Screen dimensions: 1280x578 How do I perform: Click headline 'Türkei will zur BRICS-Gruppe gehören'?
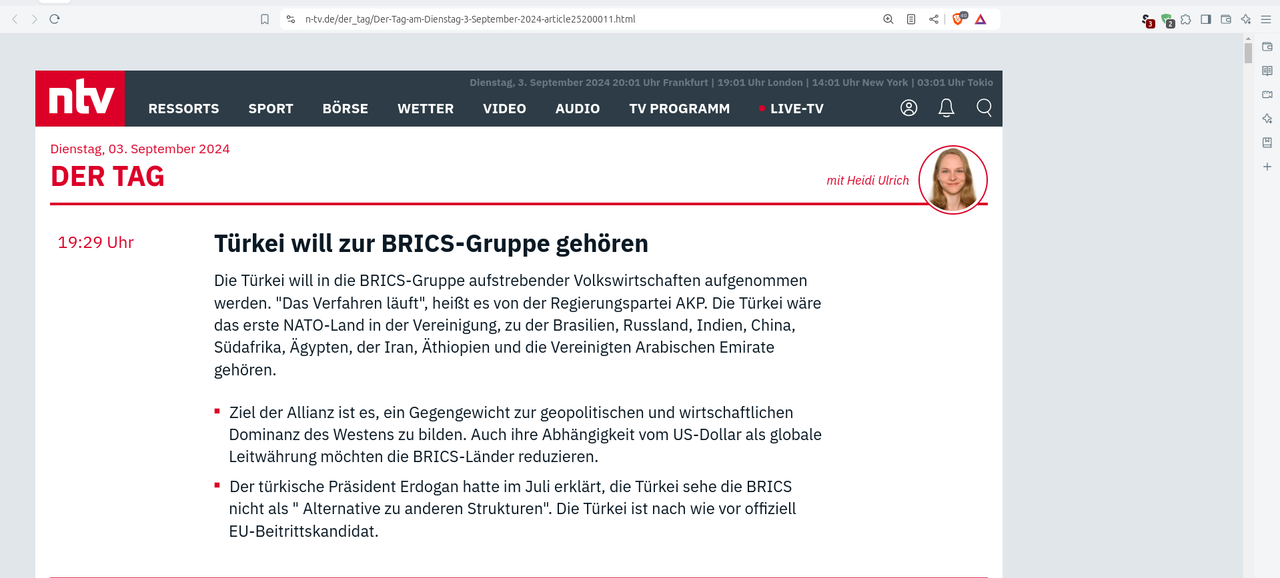431,243
